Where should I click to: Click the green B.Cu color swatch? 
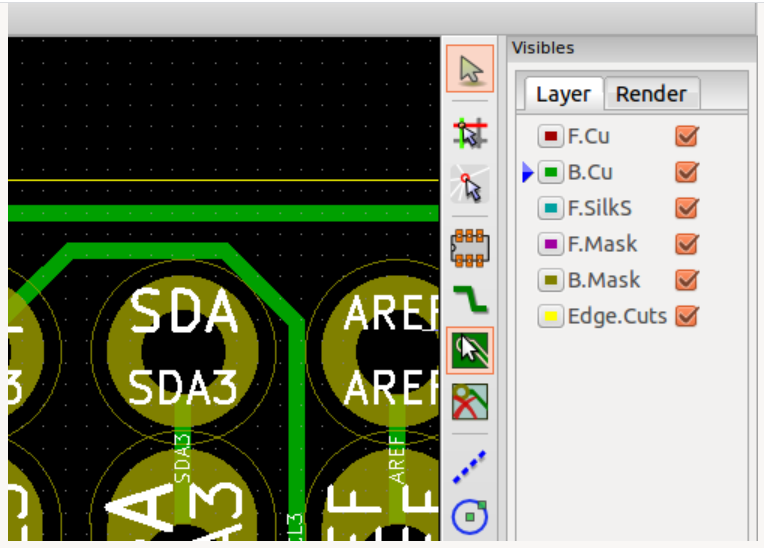pos(551,172)
